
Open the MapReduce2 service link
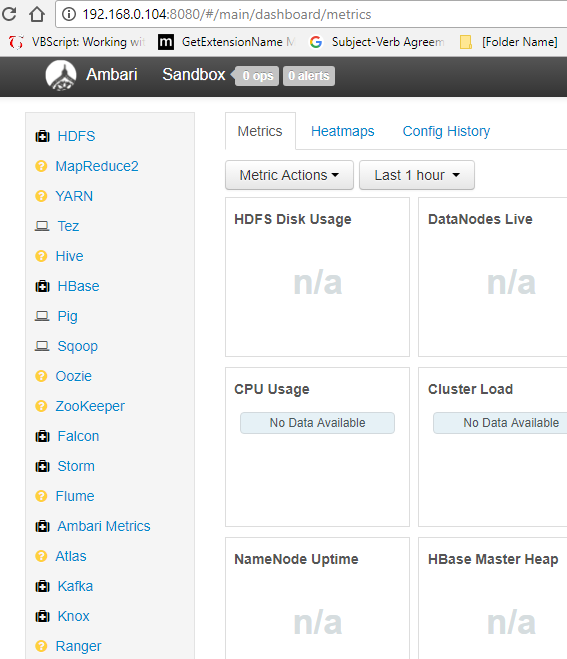tap(97, 166)
